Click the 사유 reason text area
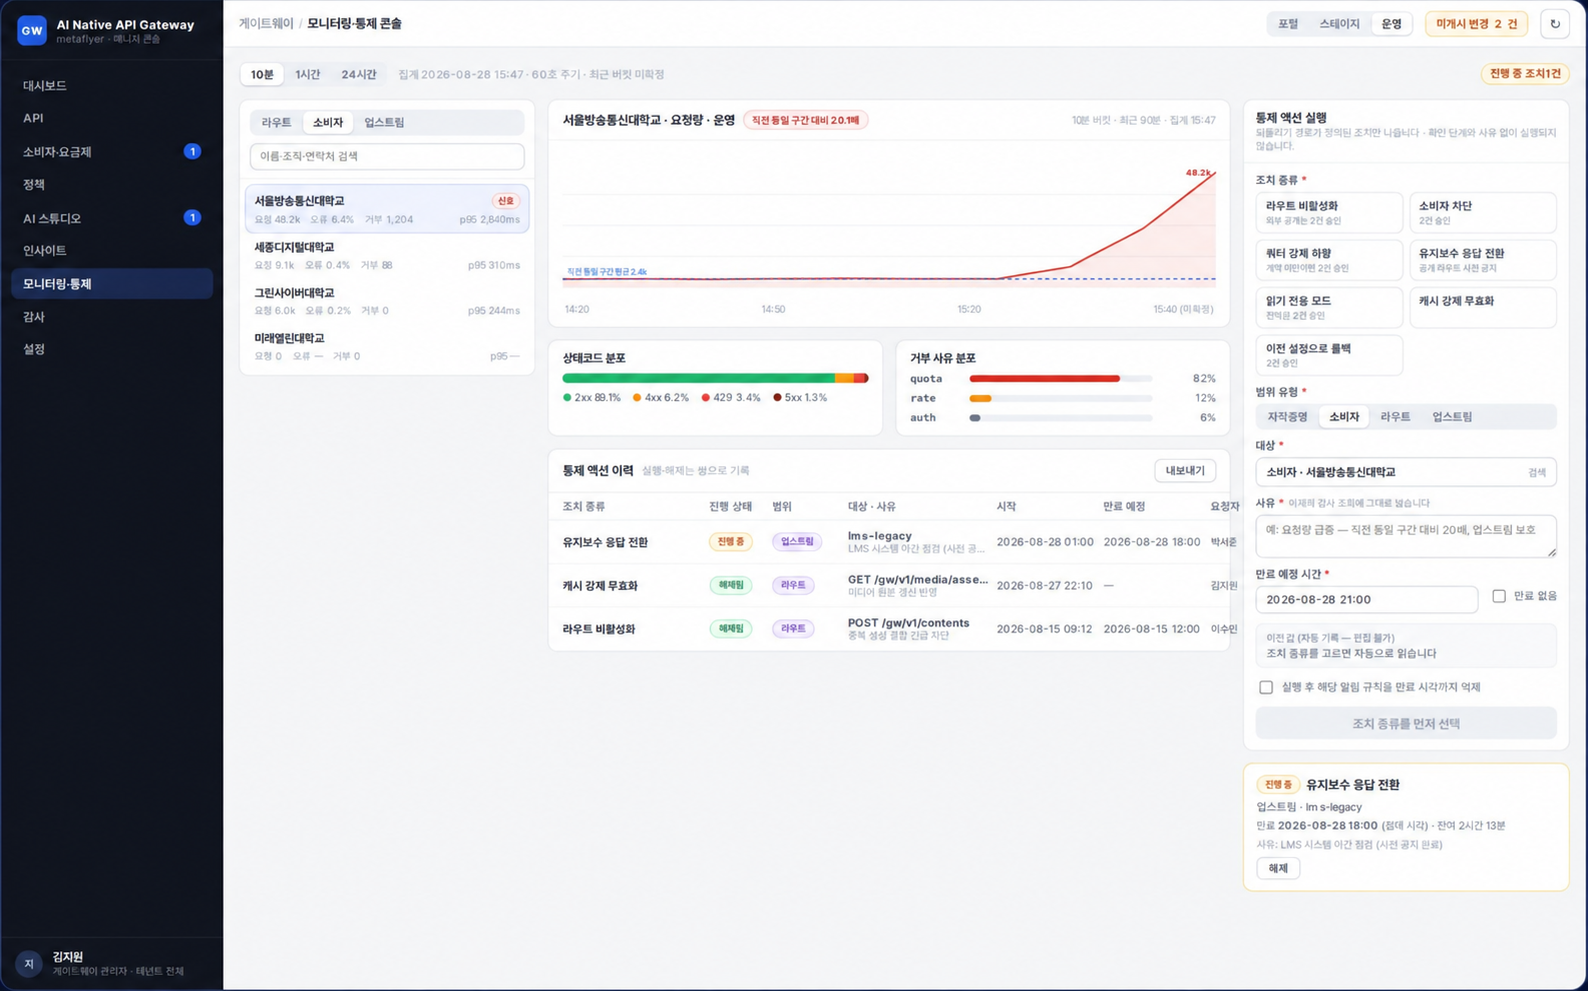 pyautogui.click(x=1406, y=536)
